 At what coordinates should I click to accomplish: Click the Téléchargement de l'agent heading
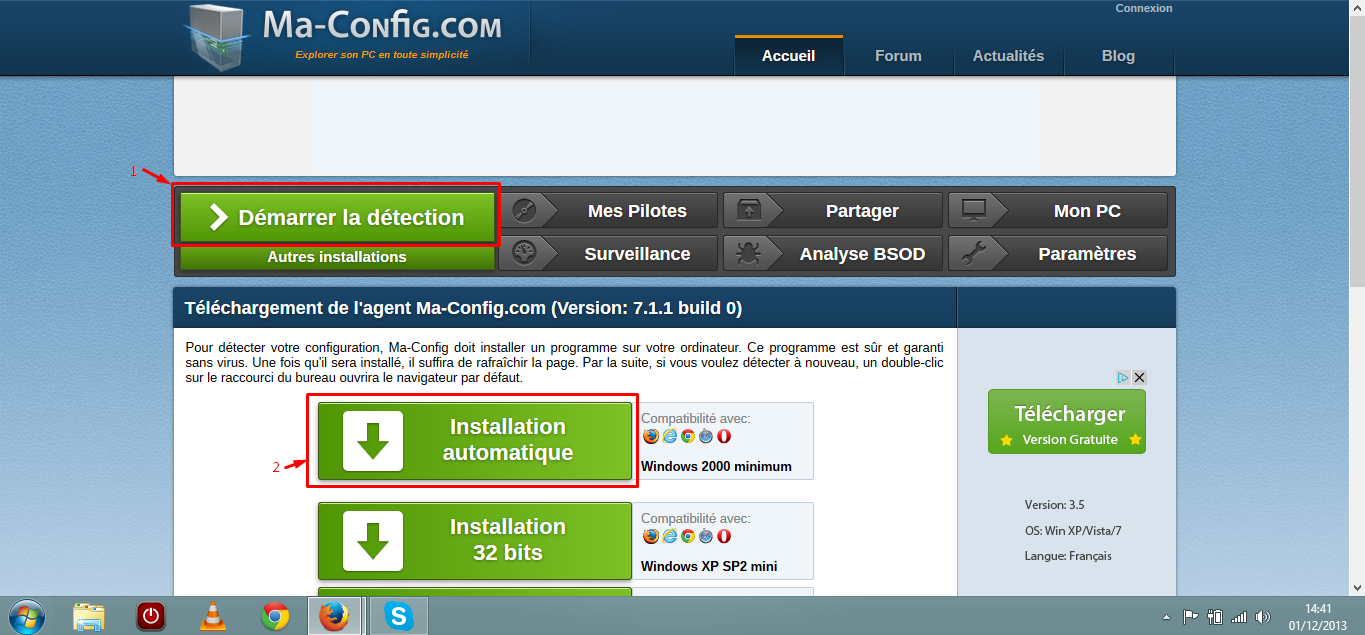coord(463,308)
